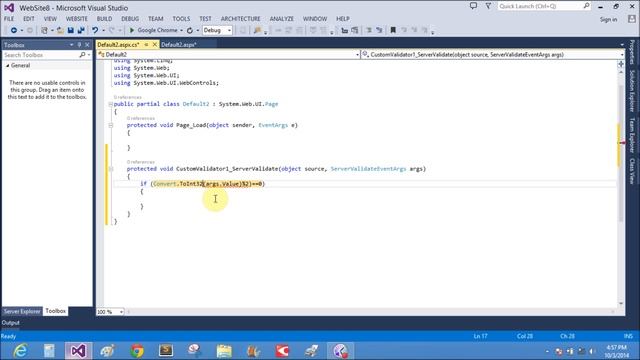This screenshot has width=640, height=360.
Task: Open File Explorer from the taskbar
Action: tap(224, 351)
